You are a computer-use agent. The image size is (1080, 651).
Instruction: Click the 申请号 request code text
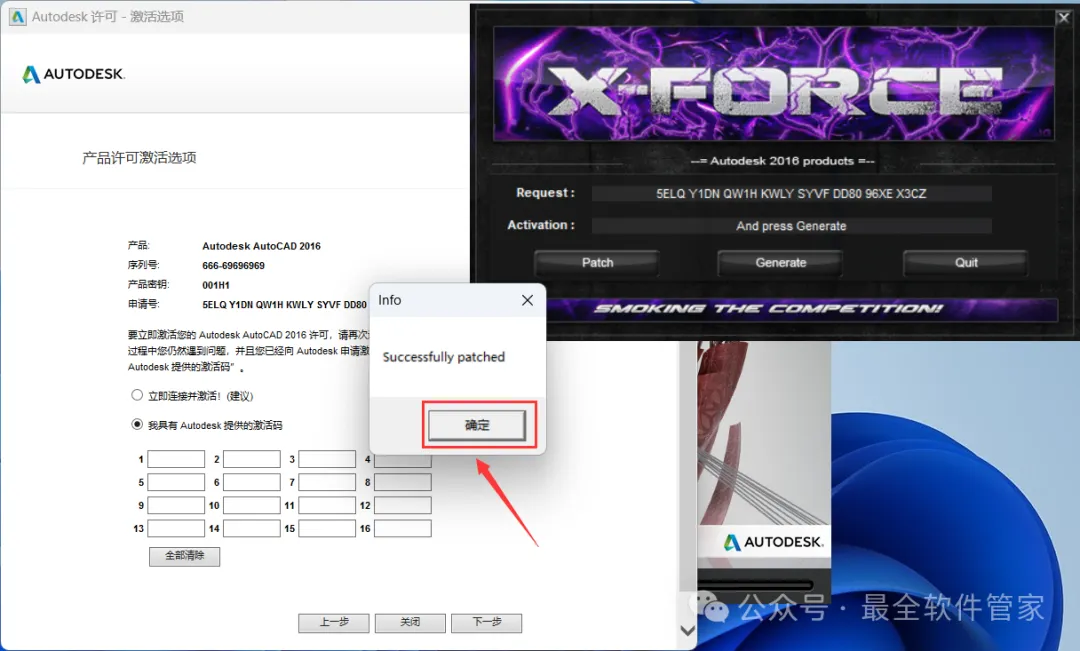click(284, 304)
